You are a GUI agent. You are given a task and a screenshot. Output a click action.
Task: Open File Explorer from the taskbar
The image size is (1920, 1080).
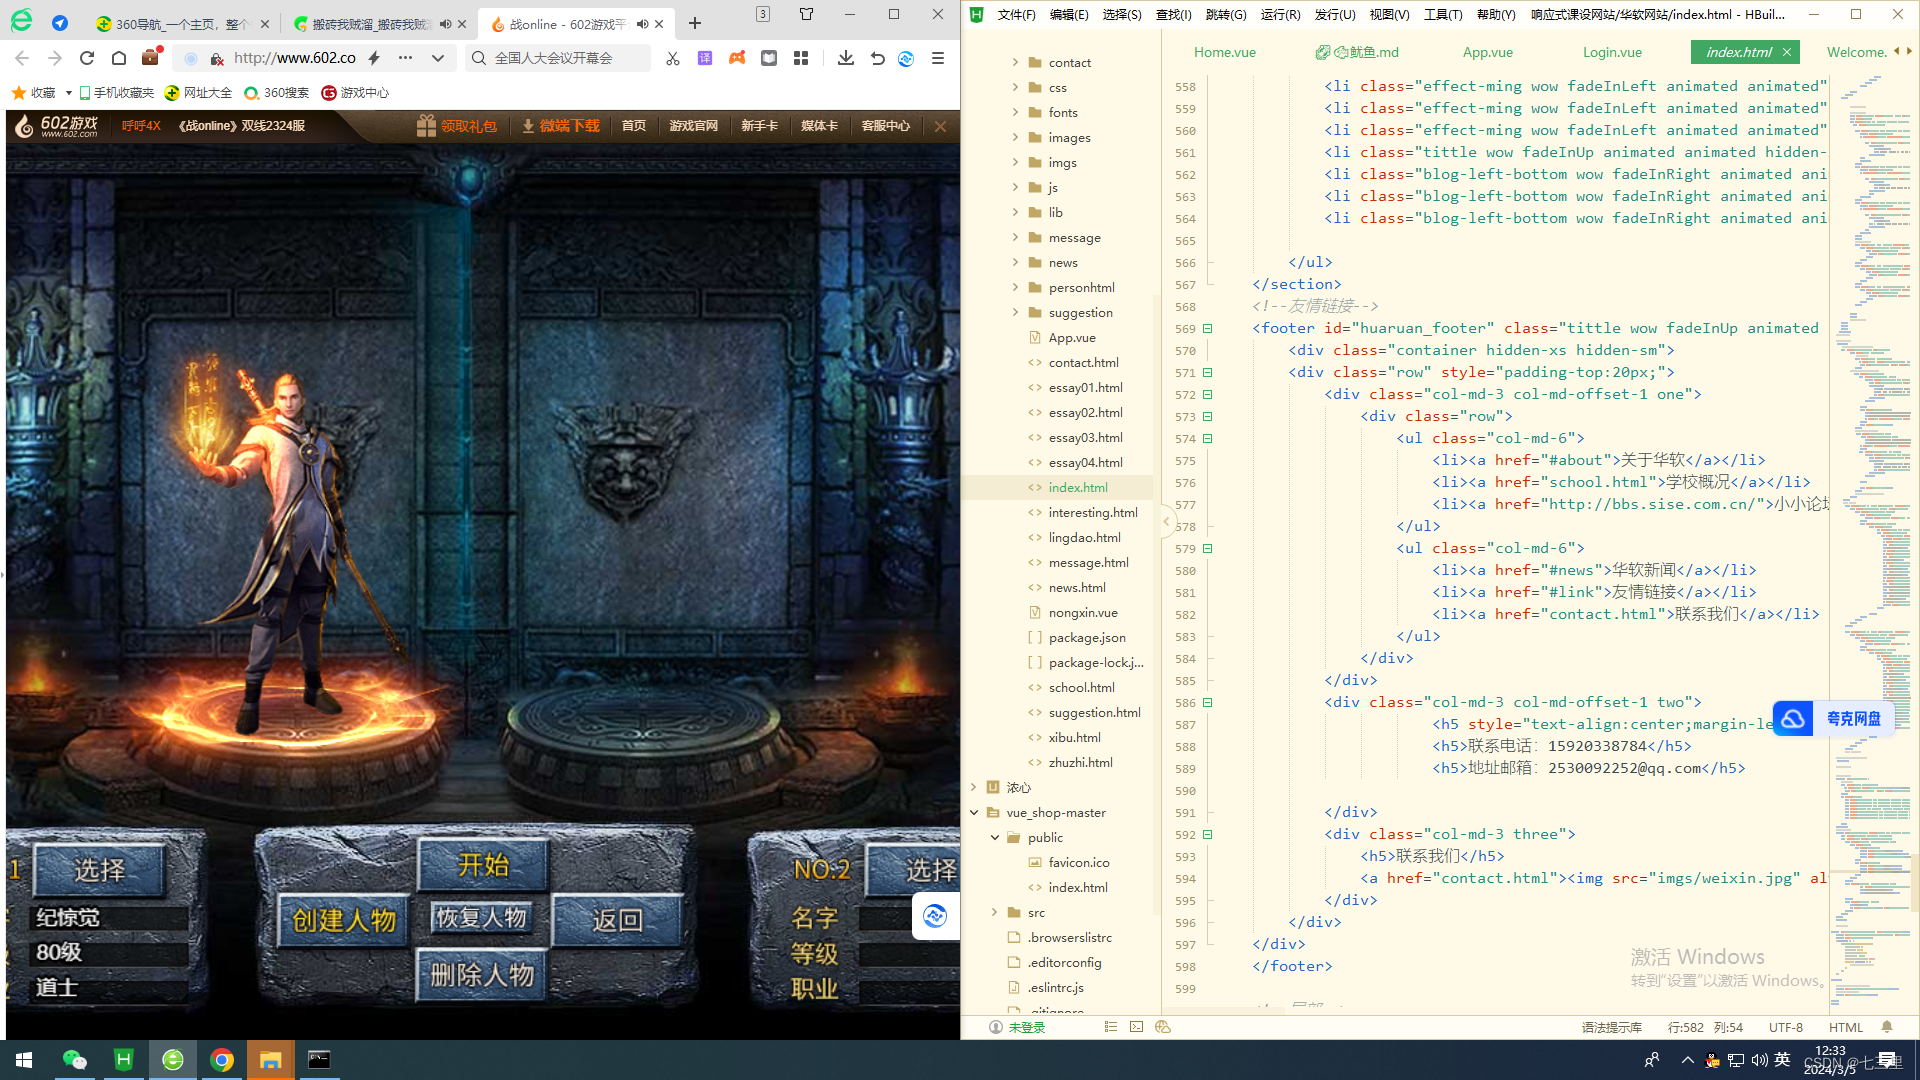271,1060
